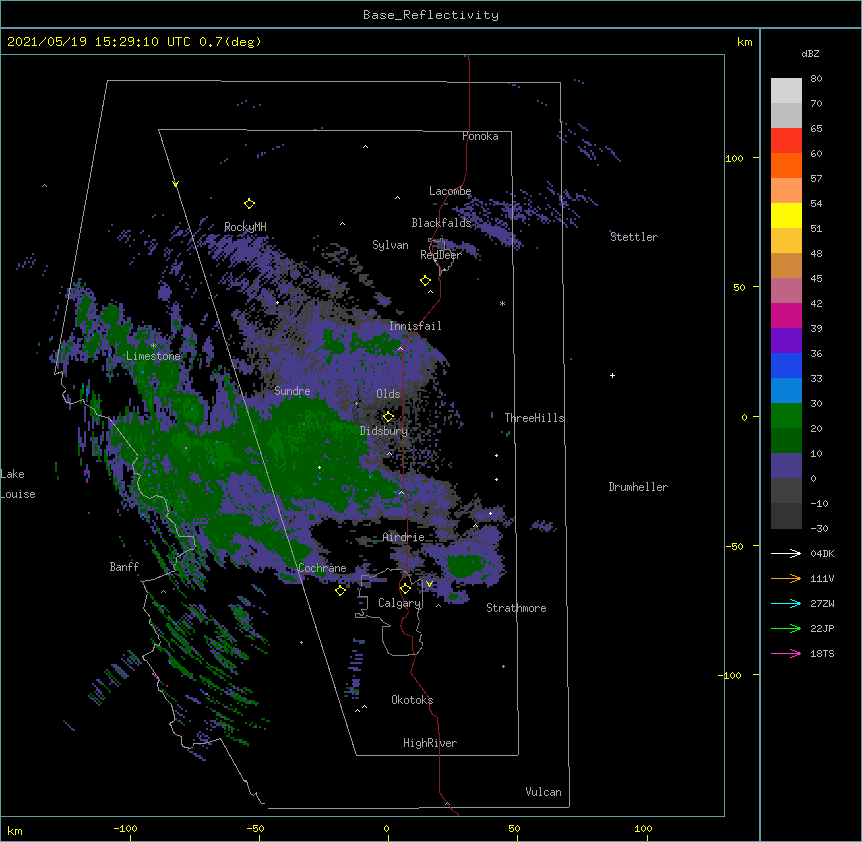Click the Limestone label
The image size is (862, 842).
click(x=153, y=356)
